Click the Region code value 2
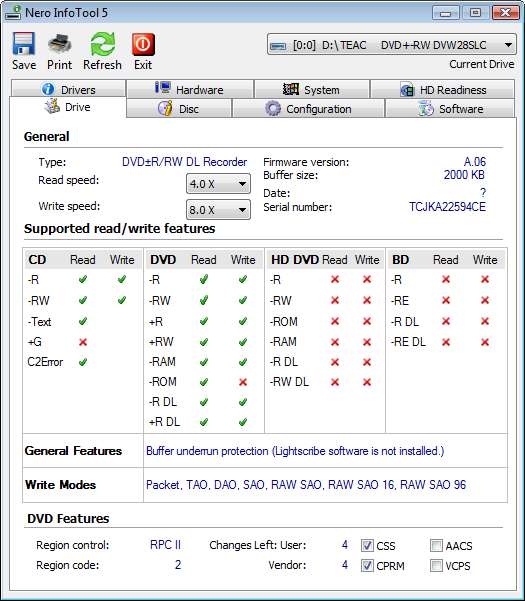This screenshot has width=525, height=601. [x=178, y=565]
